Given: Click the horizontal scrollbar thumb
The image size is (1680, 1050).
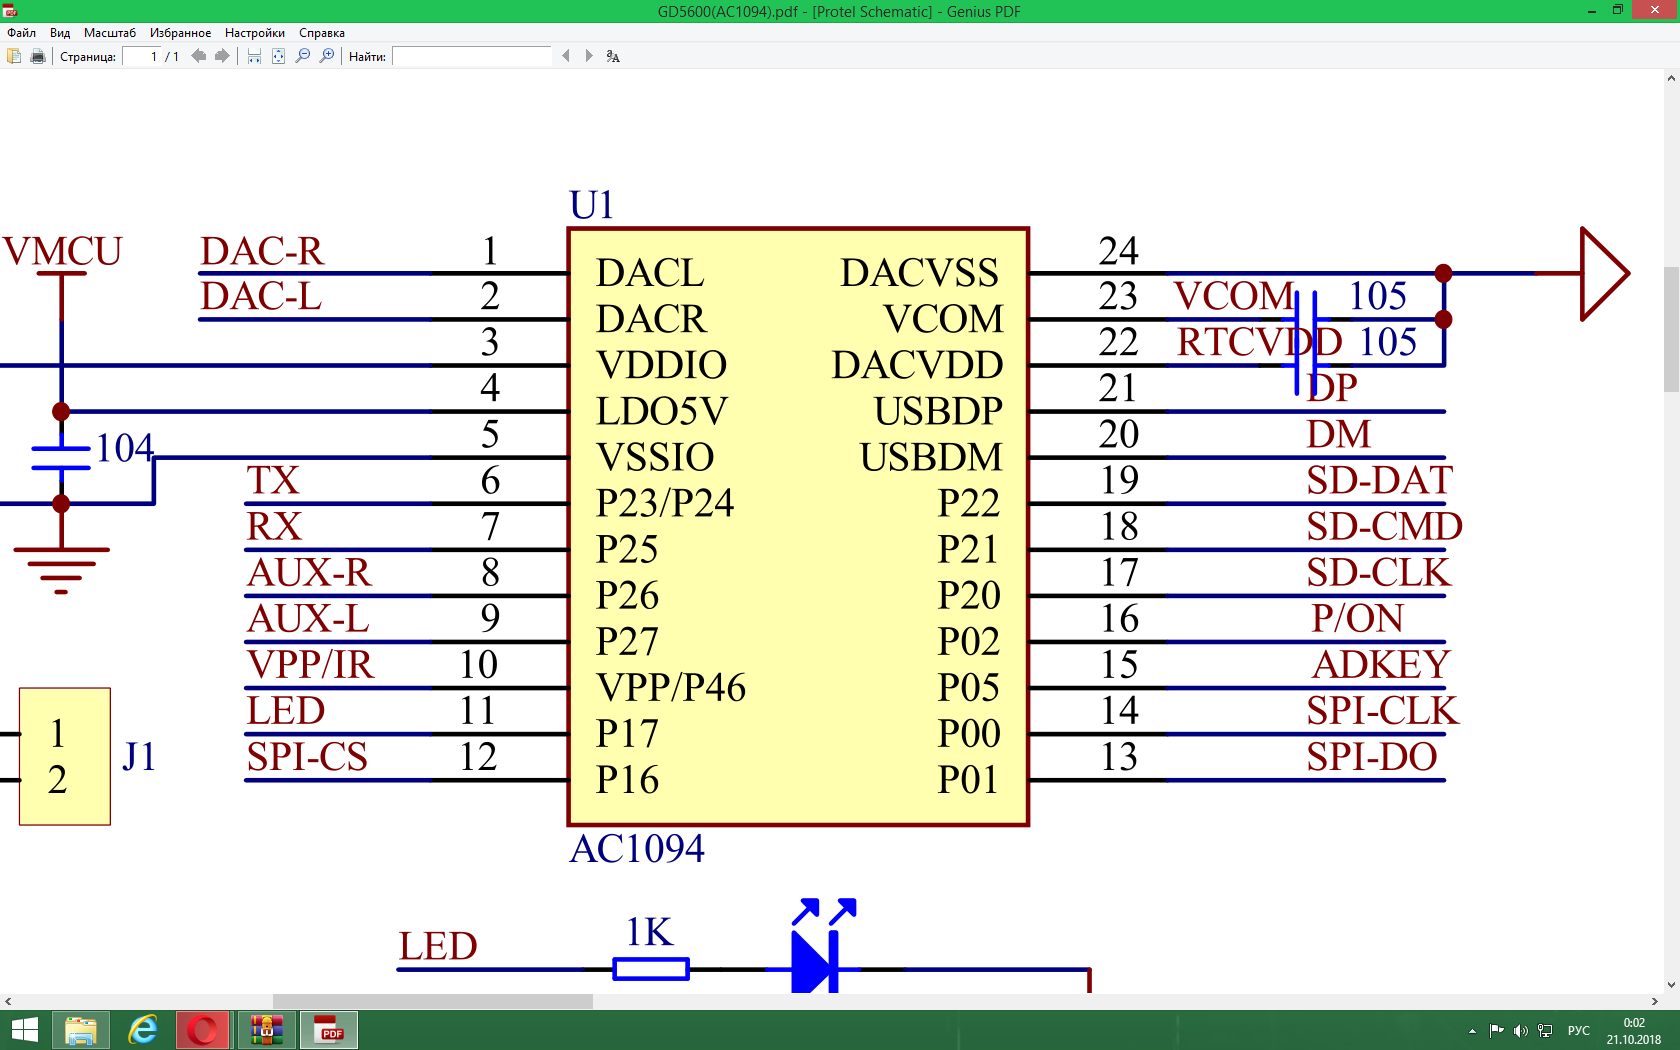Looking at the screenshot, I should pos(433,1001).
